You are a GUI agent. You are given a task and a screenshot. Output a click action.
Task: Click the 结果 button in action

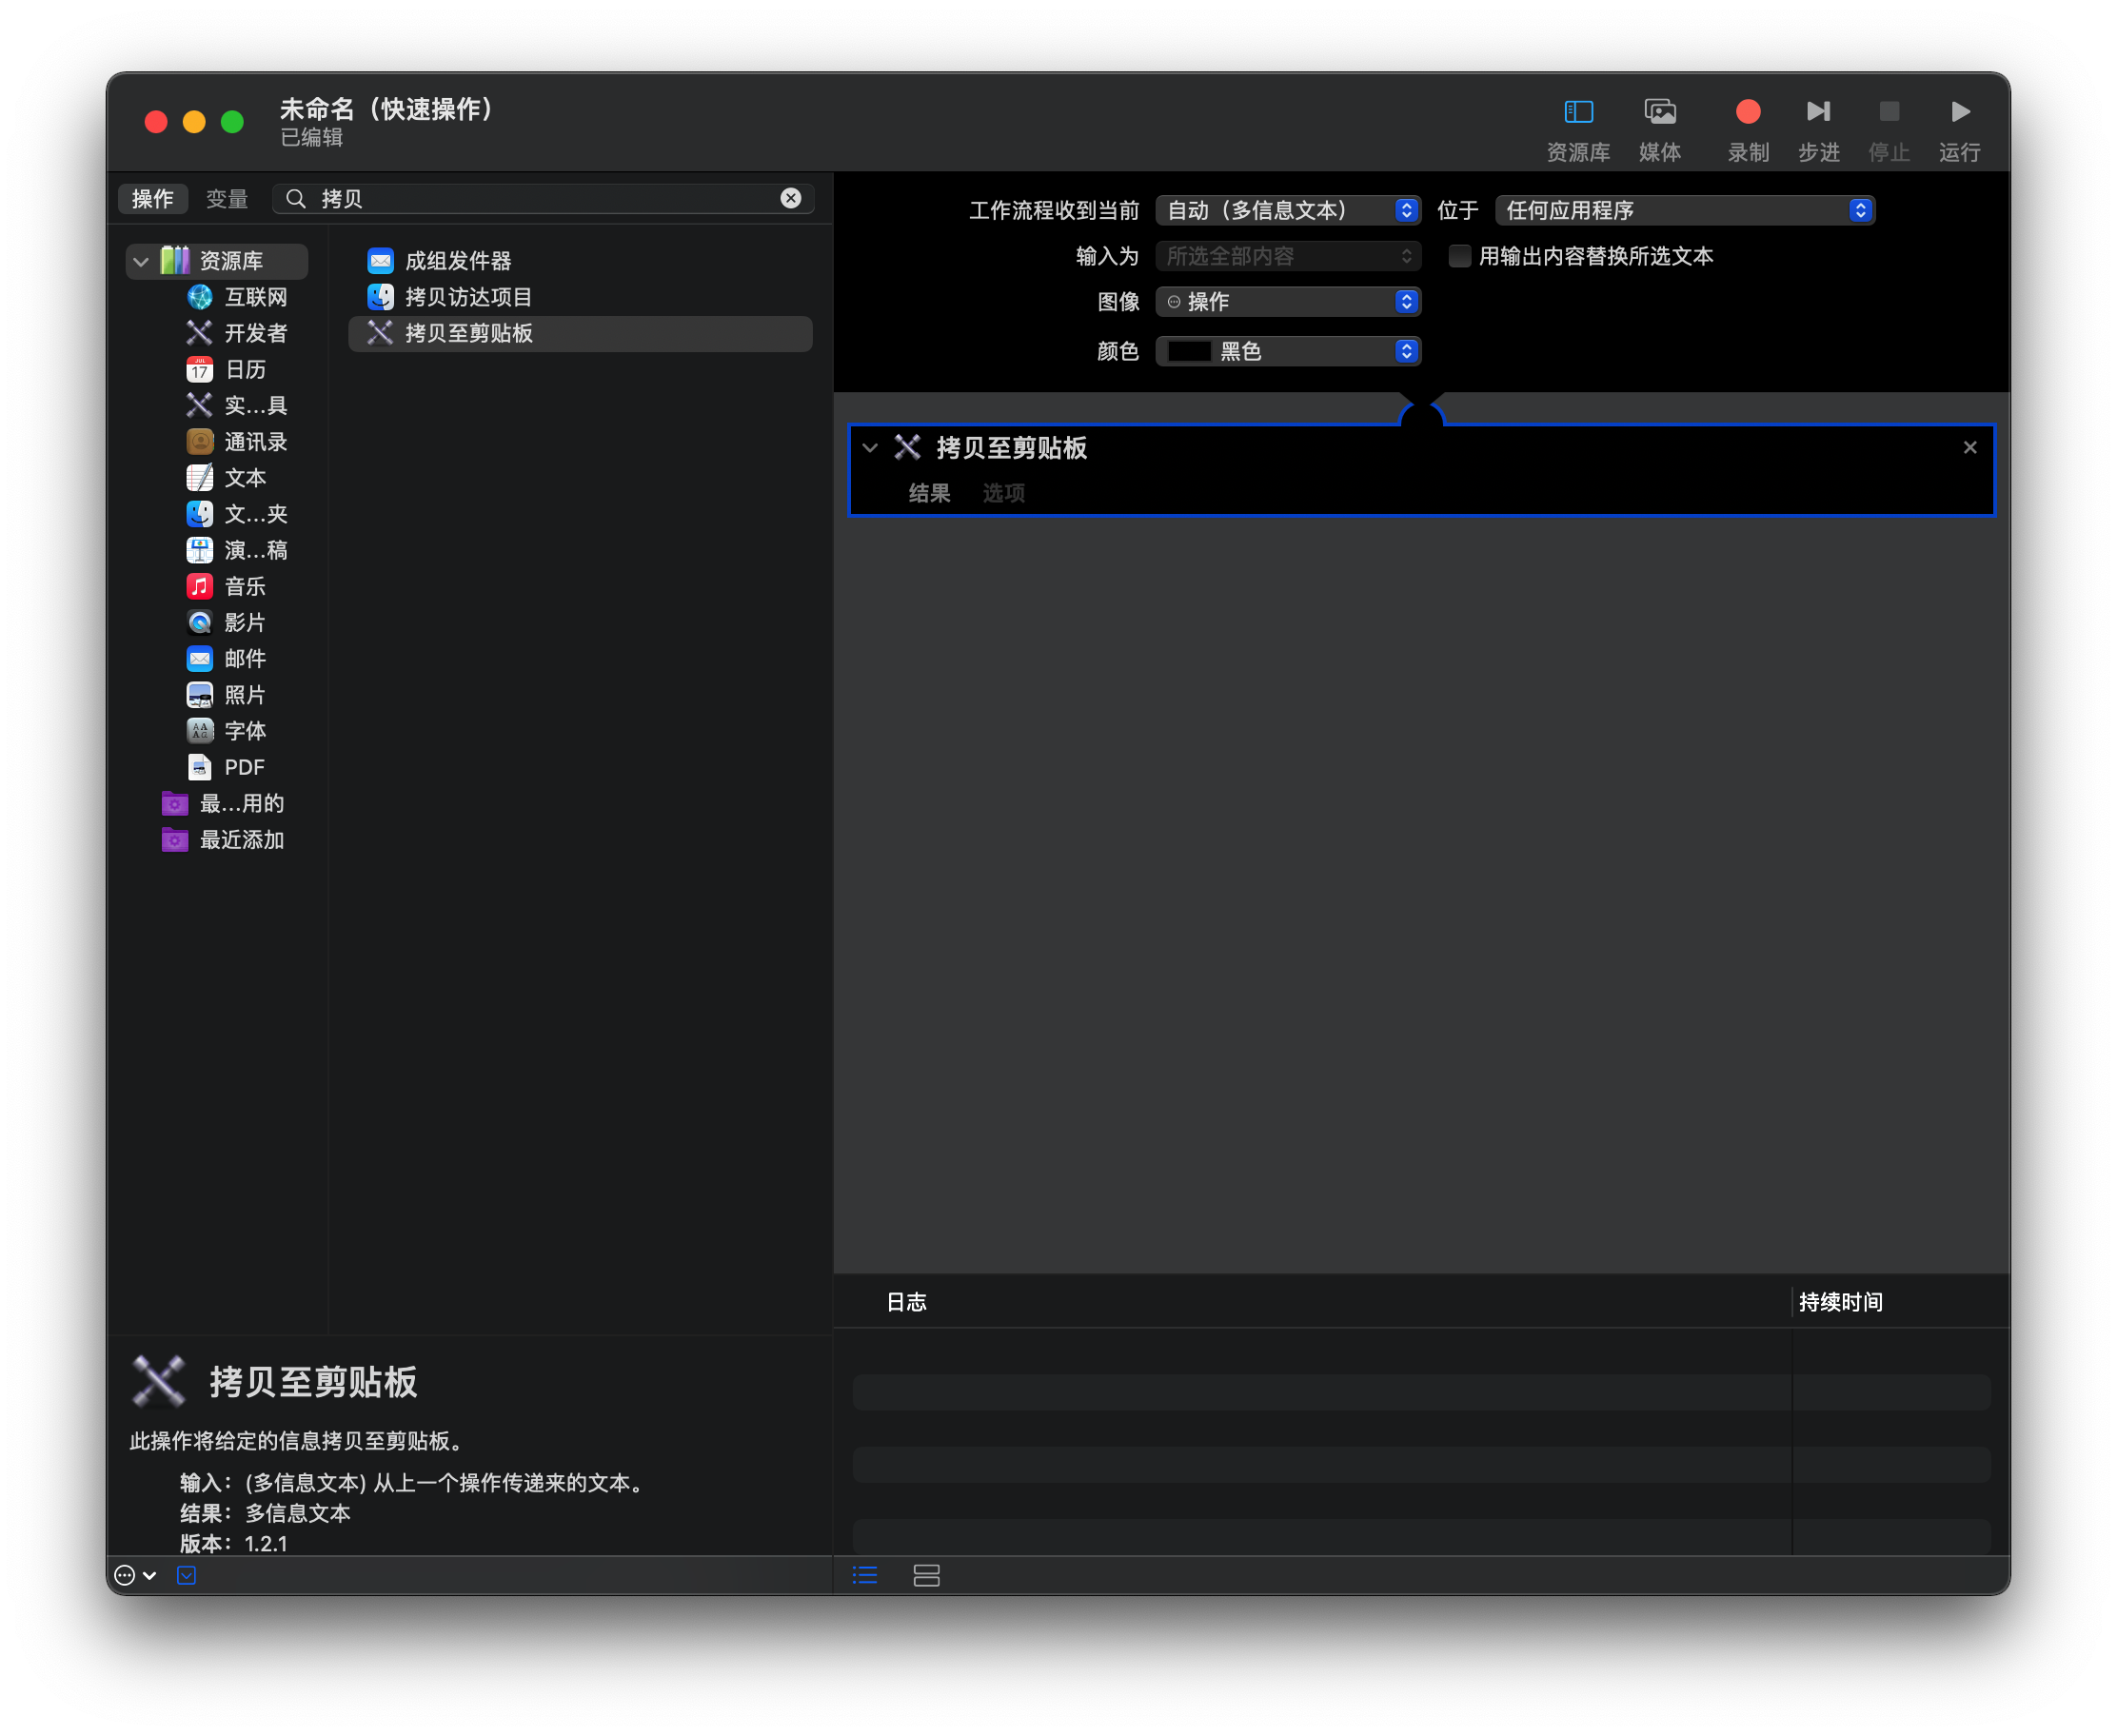click(929, 493)
